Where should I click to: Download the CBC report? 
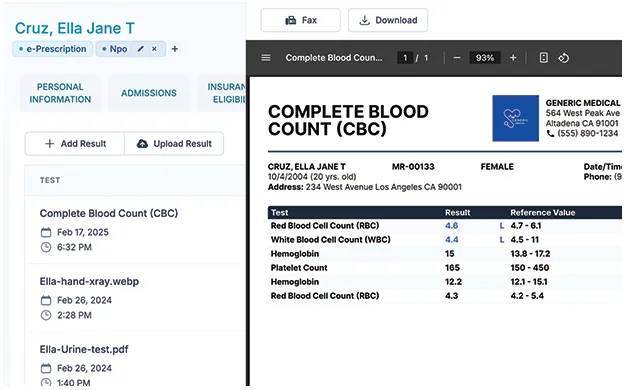[x=388, y=20]
